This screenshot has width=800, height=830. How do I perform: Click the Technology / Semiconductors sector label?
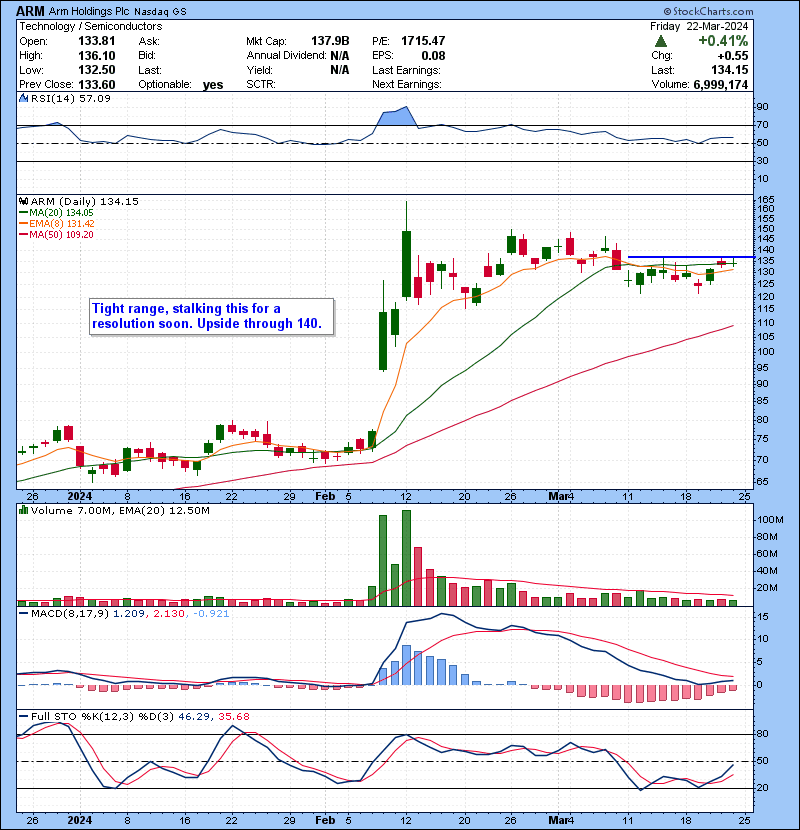coord(91,26)
